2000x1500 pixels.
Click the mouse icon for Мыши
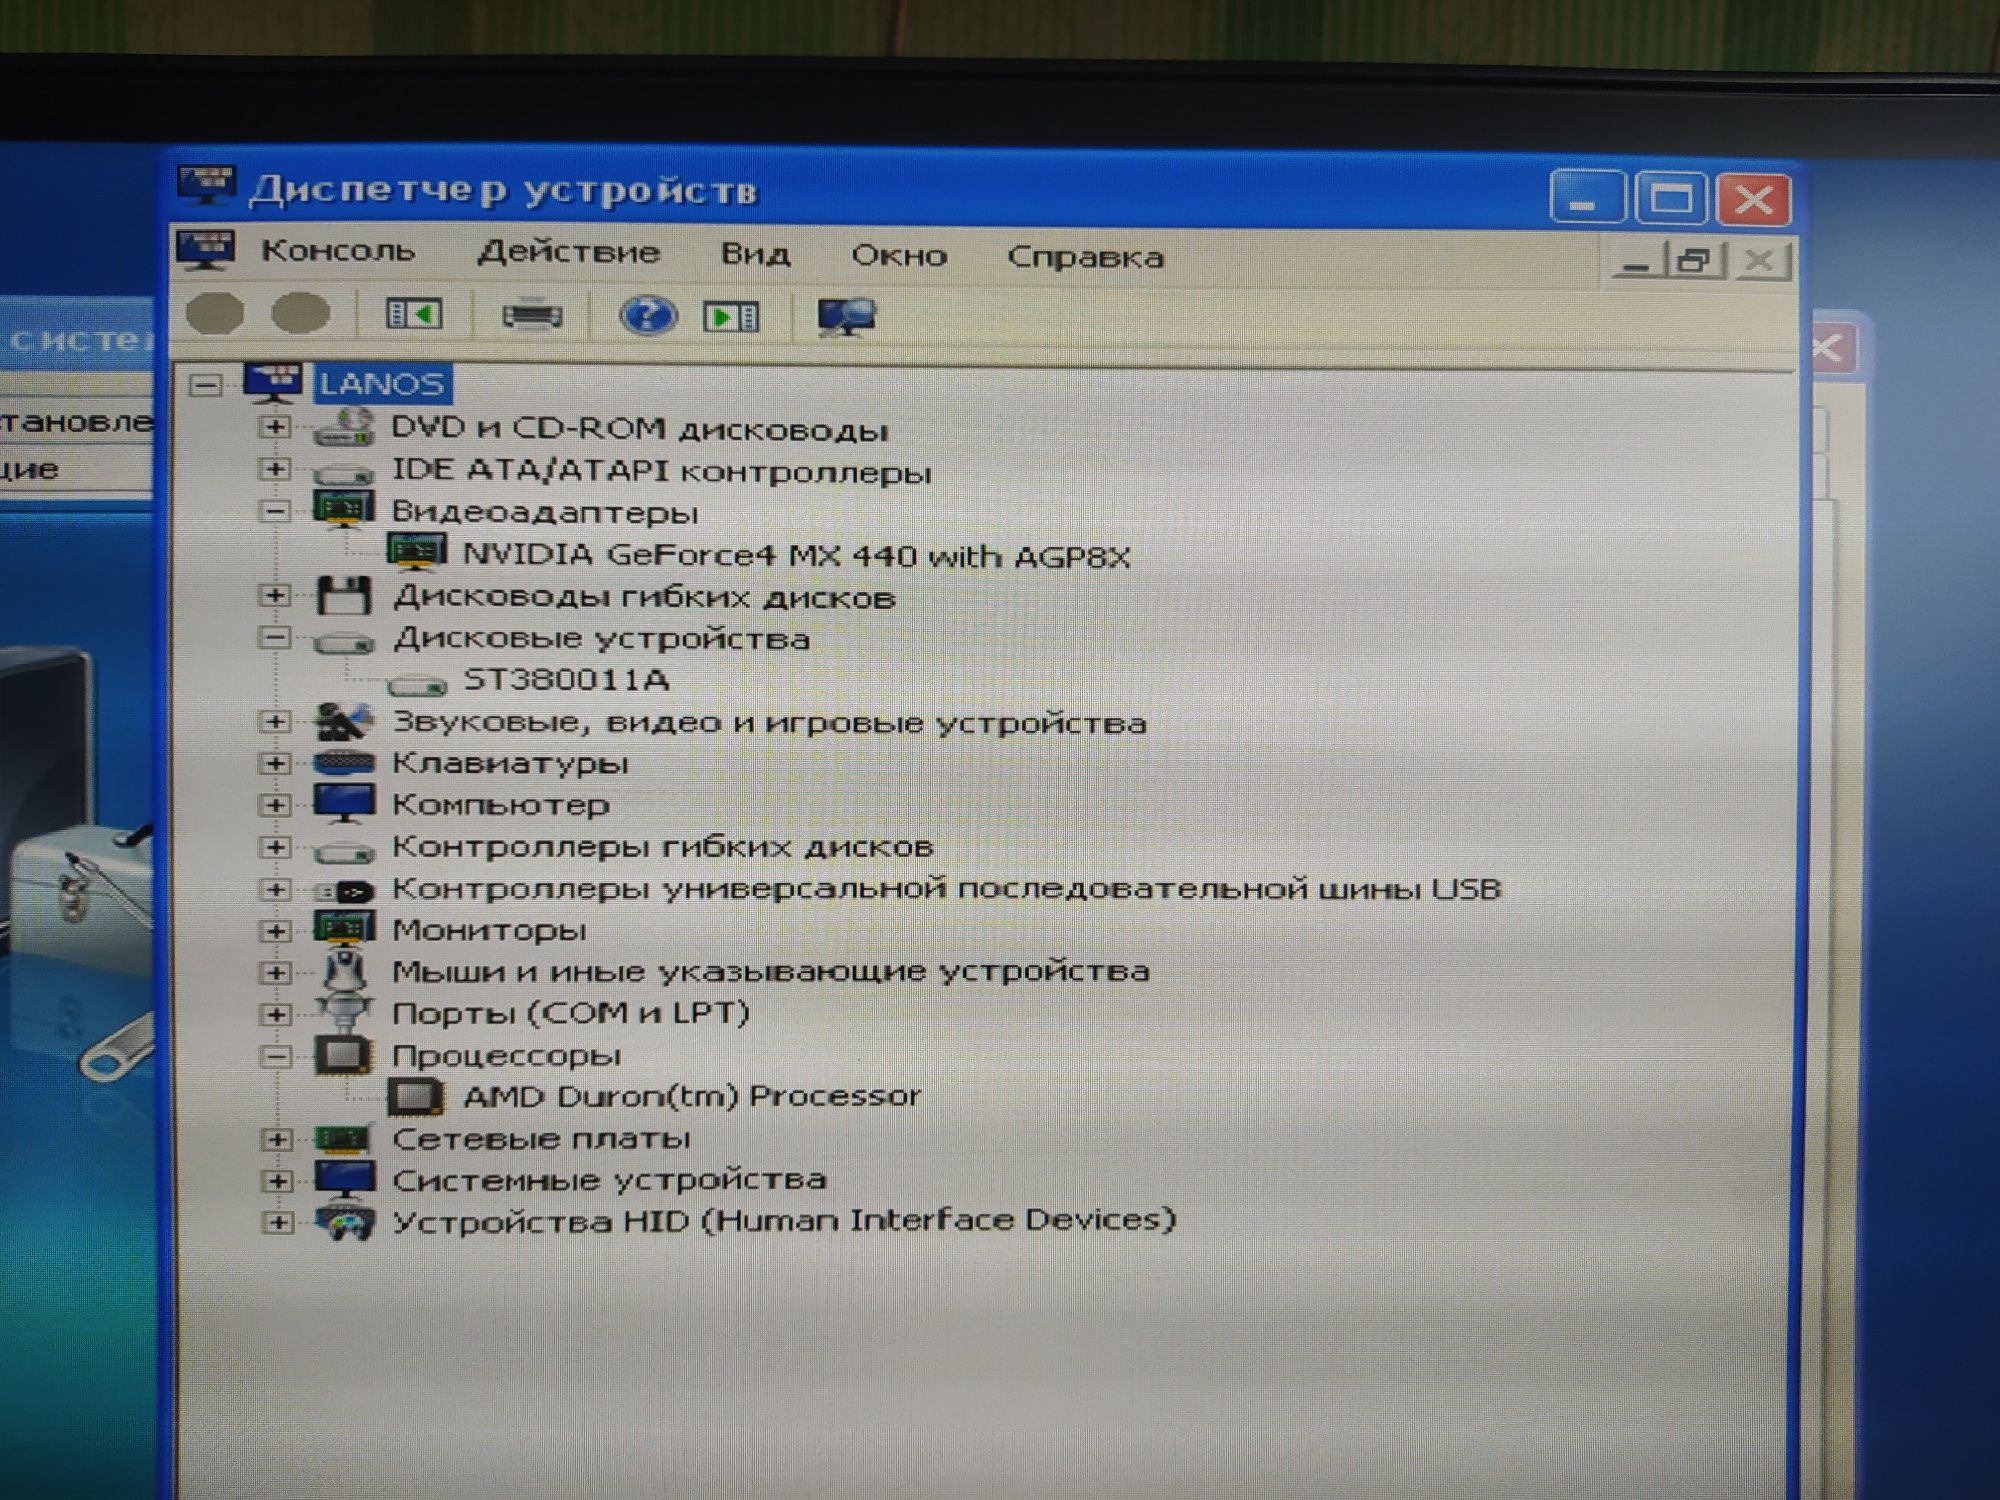346,971
